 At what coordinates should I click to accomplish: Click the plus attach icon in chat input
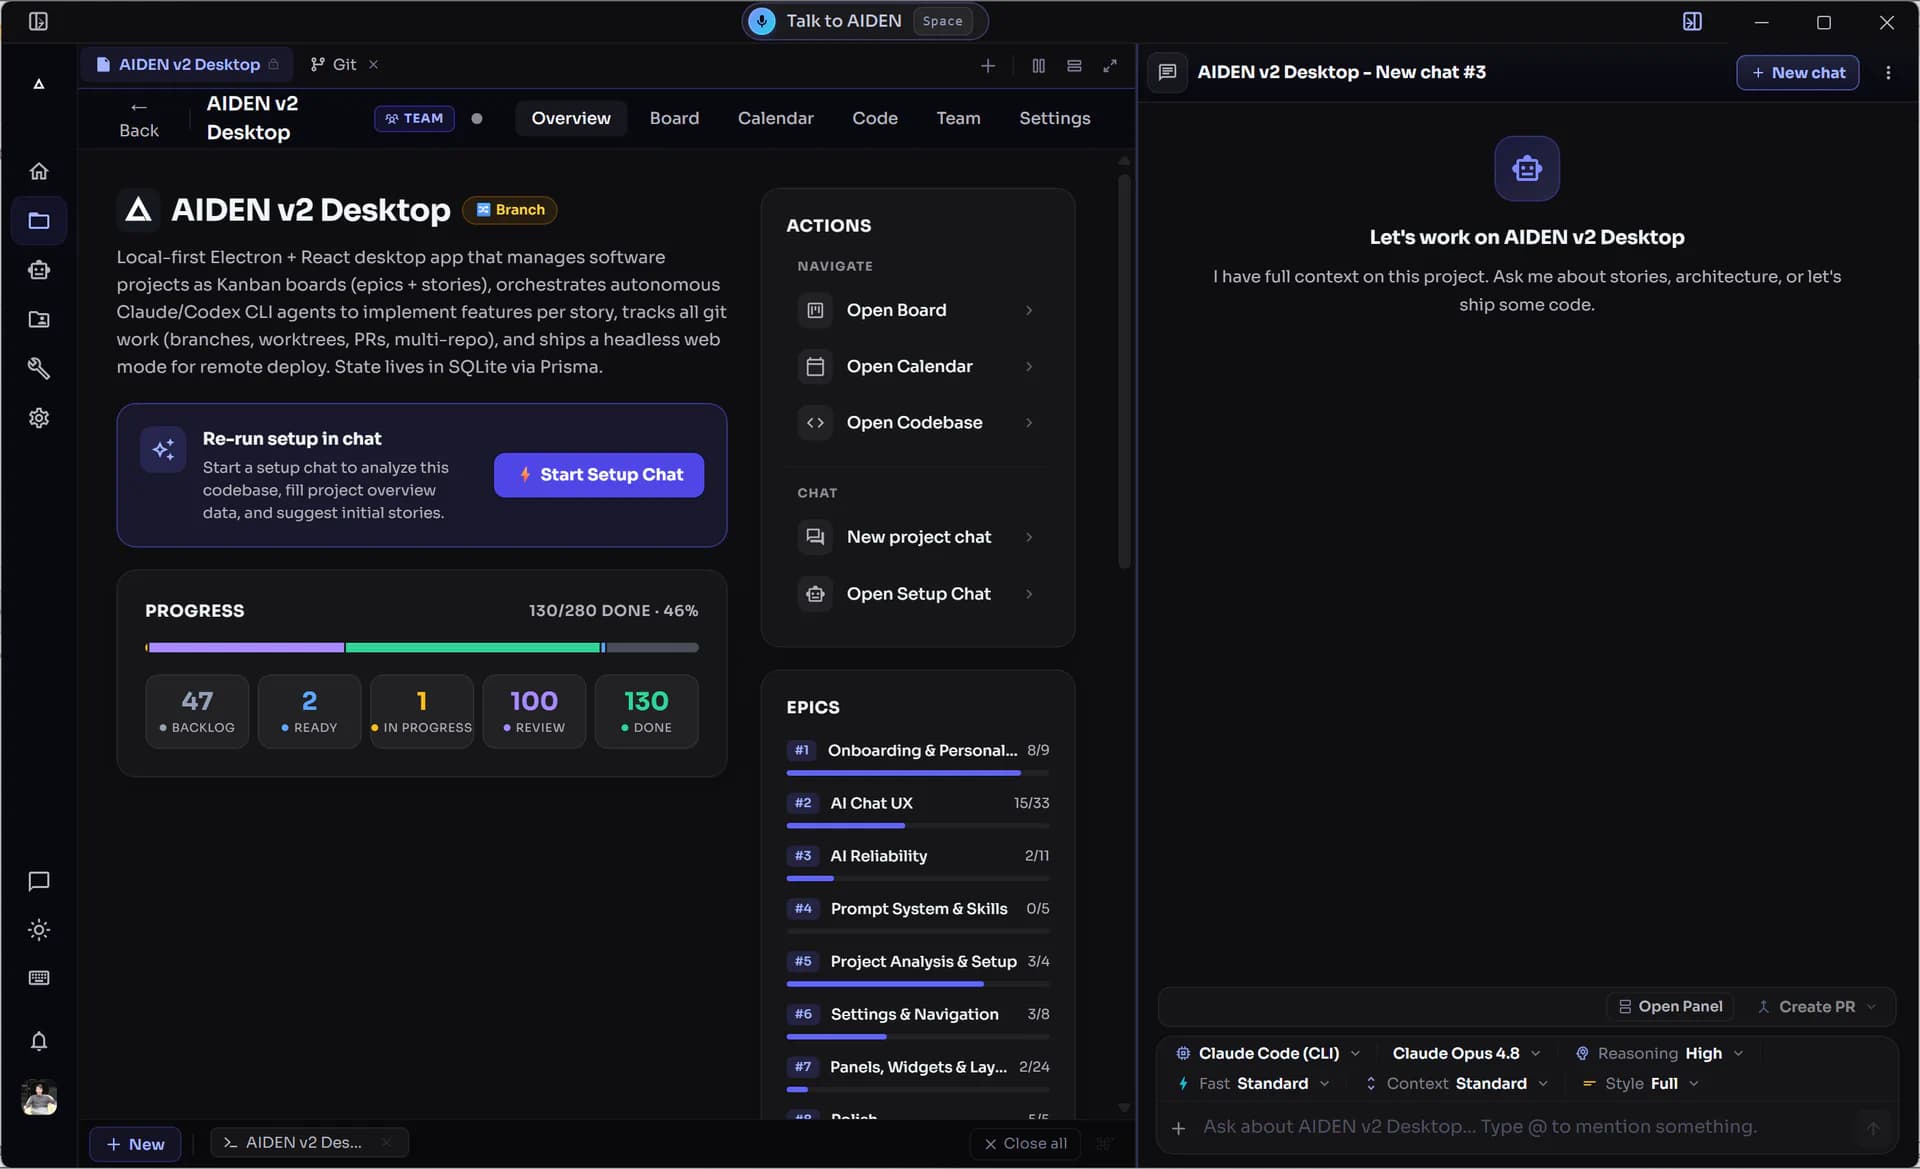click(1179, 1127)
